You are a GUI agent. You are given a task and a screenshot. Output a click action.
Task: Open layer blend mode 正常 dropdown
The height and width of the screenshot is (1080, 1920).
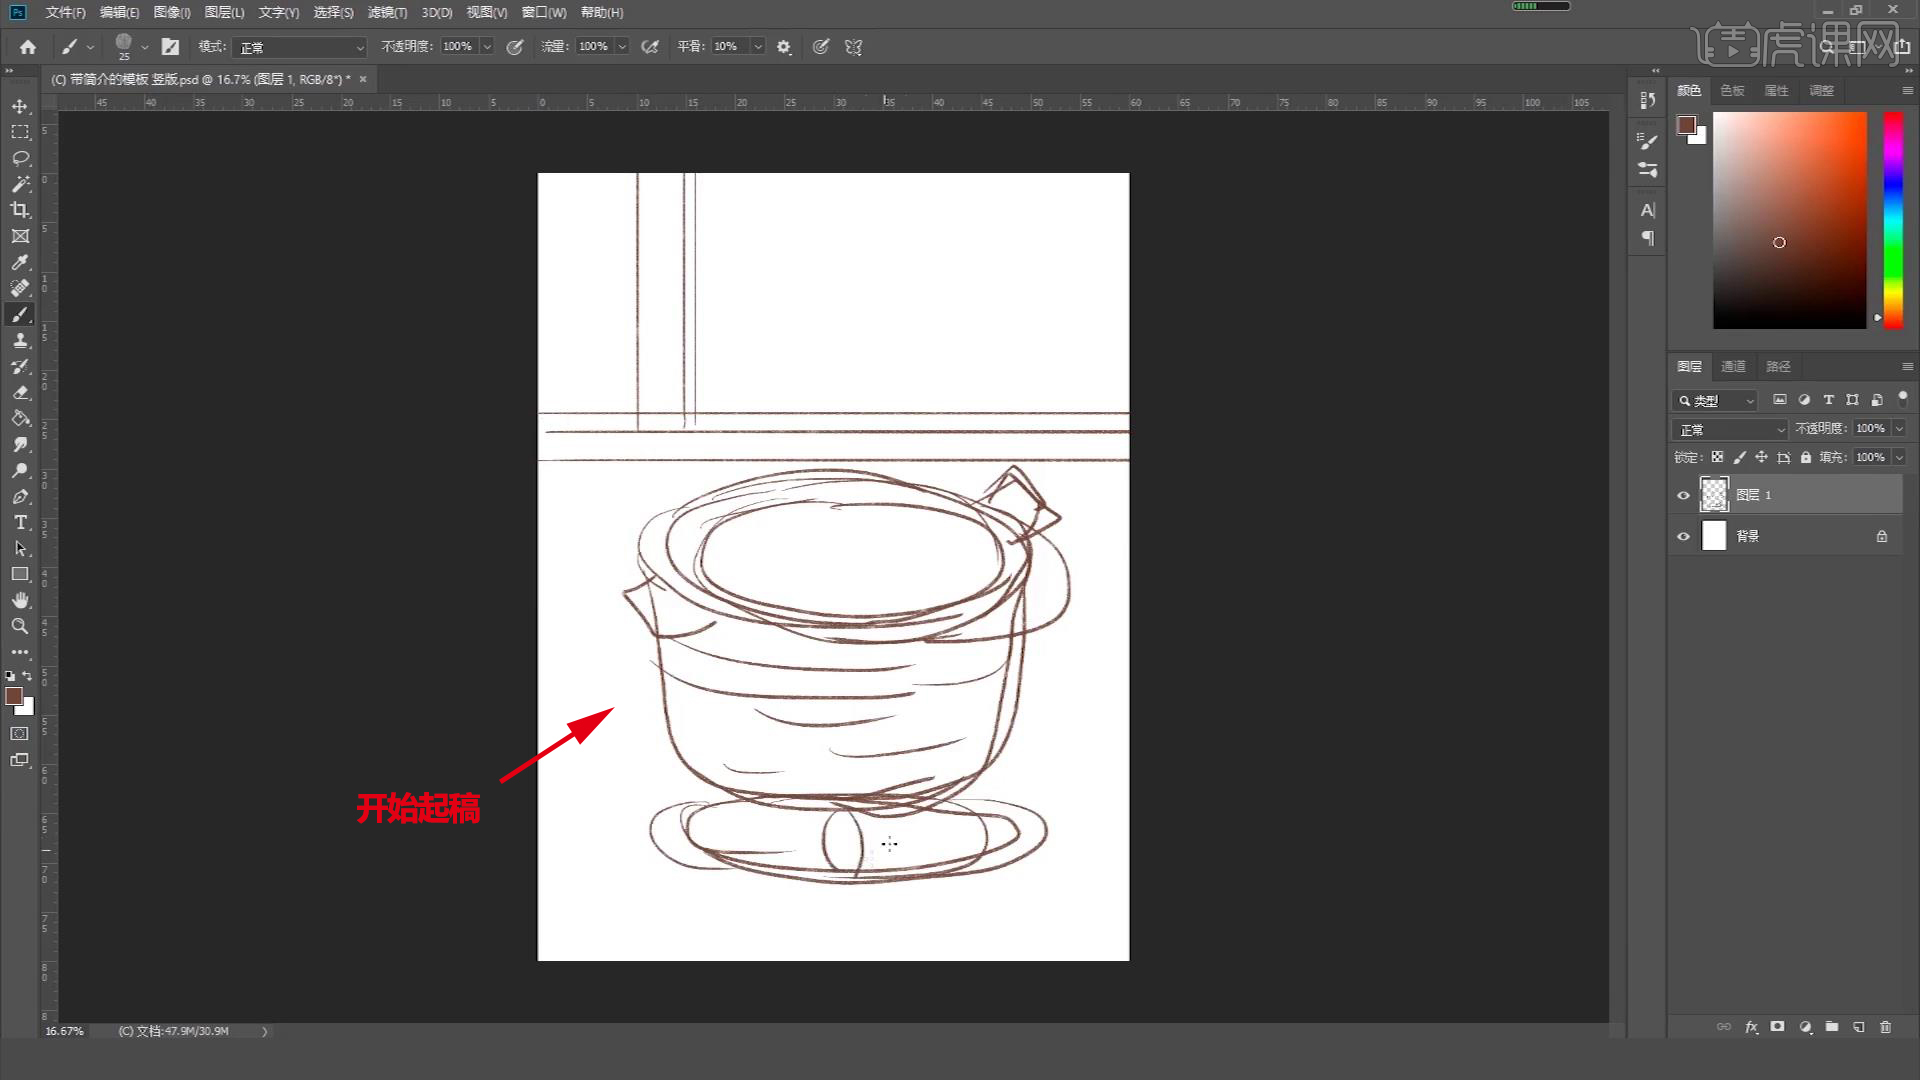pyautogui.click(x=1730, y=429)
